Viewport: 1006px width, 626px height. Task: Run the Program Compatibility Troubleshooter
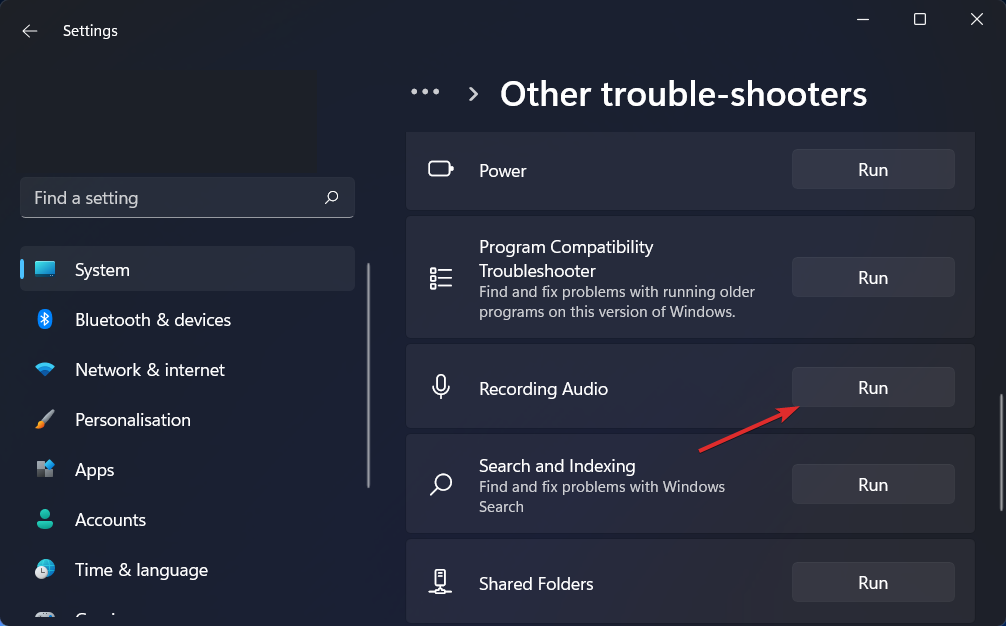[873, 278]
